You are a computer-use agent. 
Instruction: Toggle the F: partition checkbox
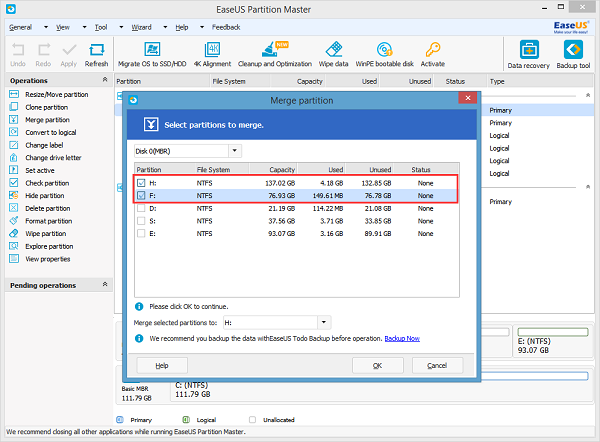141,196
